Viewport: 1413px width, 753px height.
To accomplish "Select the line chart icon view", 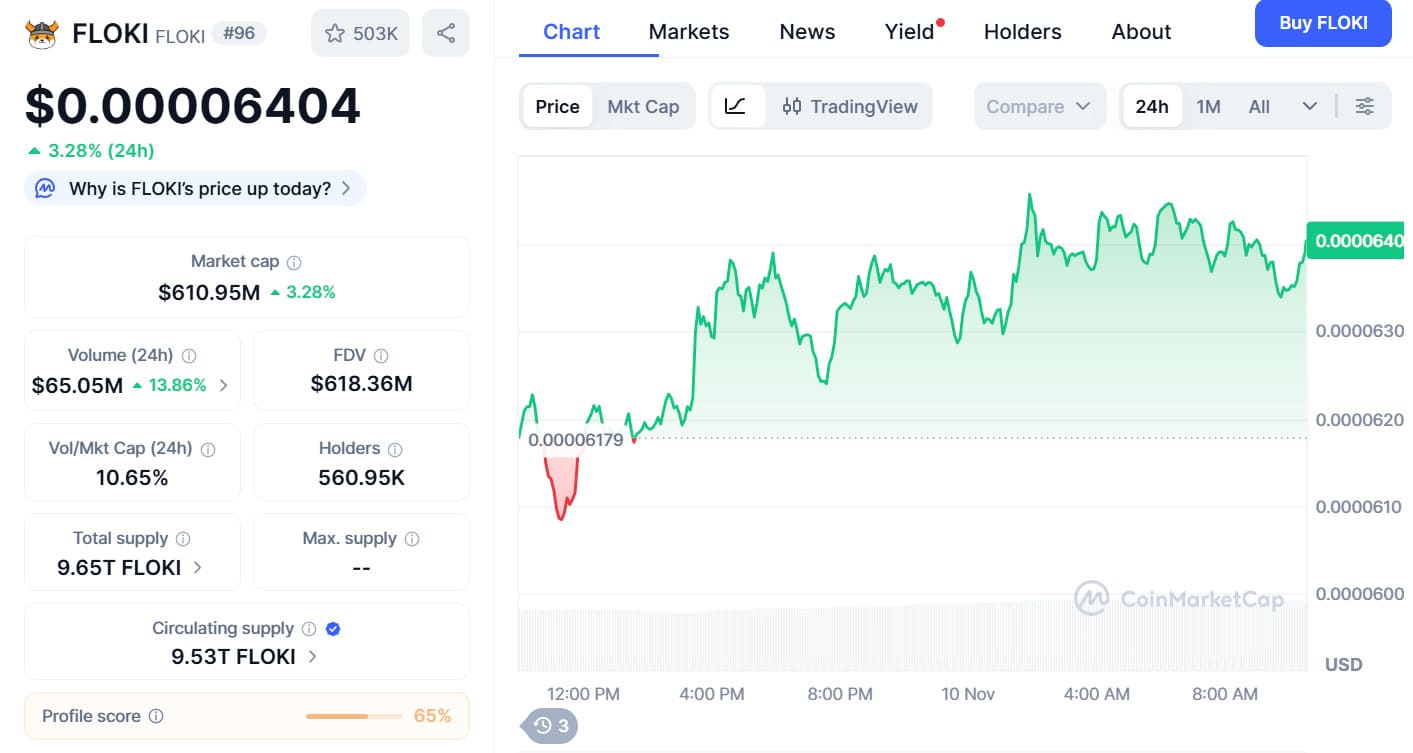I will [736, 106].
